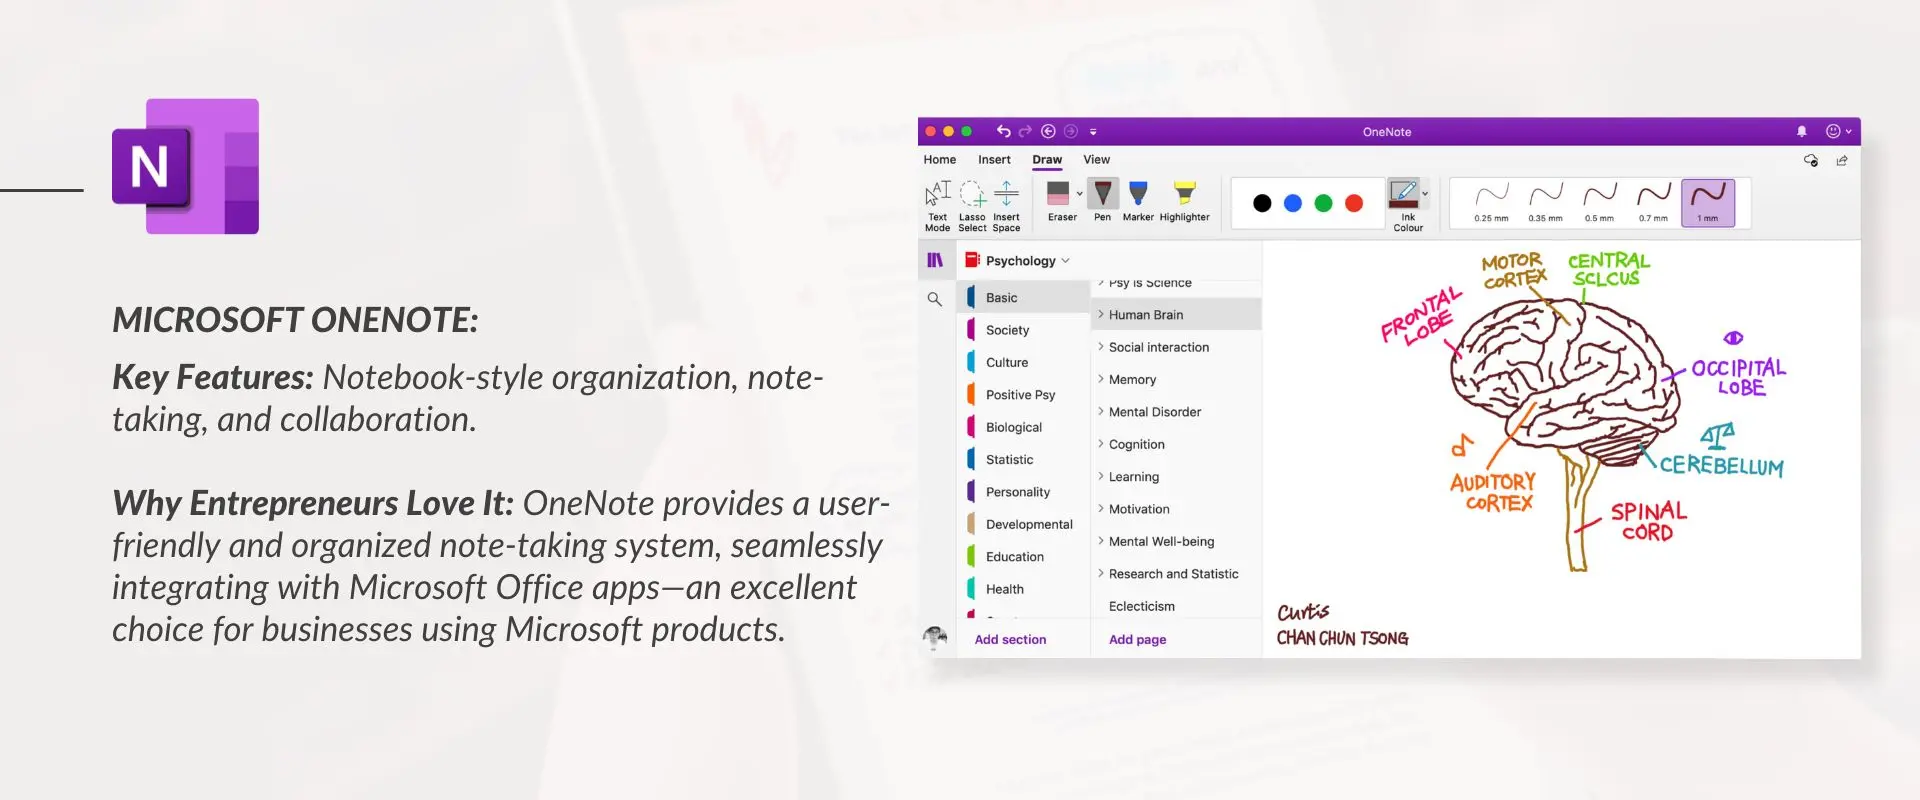The height and width of the screenshot is (800, 1920).
Task: Go forward with the circled right arrow
Action: coord(1071,131)
